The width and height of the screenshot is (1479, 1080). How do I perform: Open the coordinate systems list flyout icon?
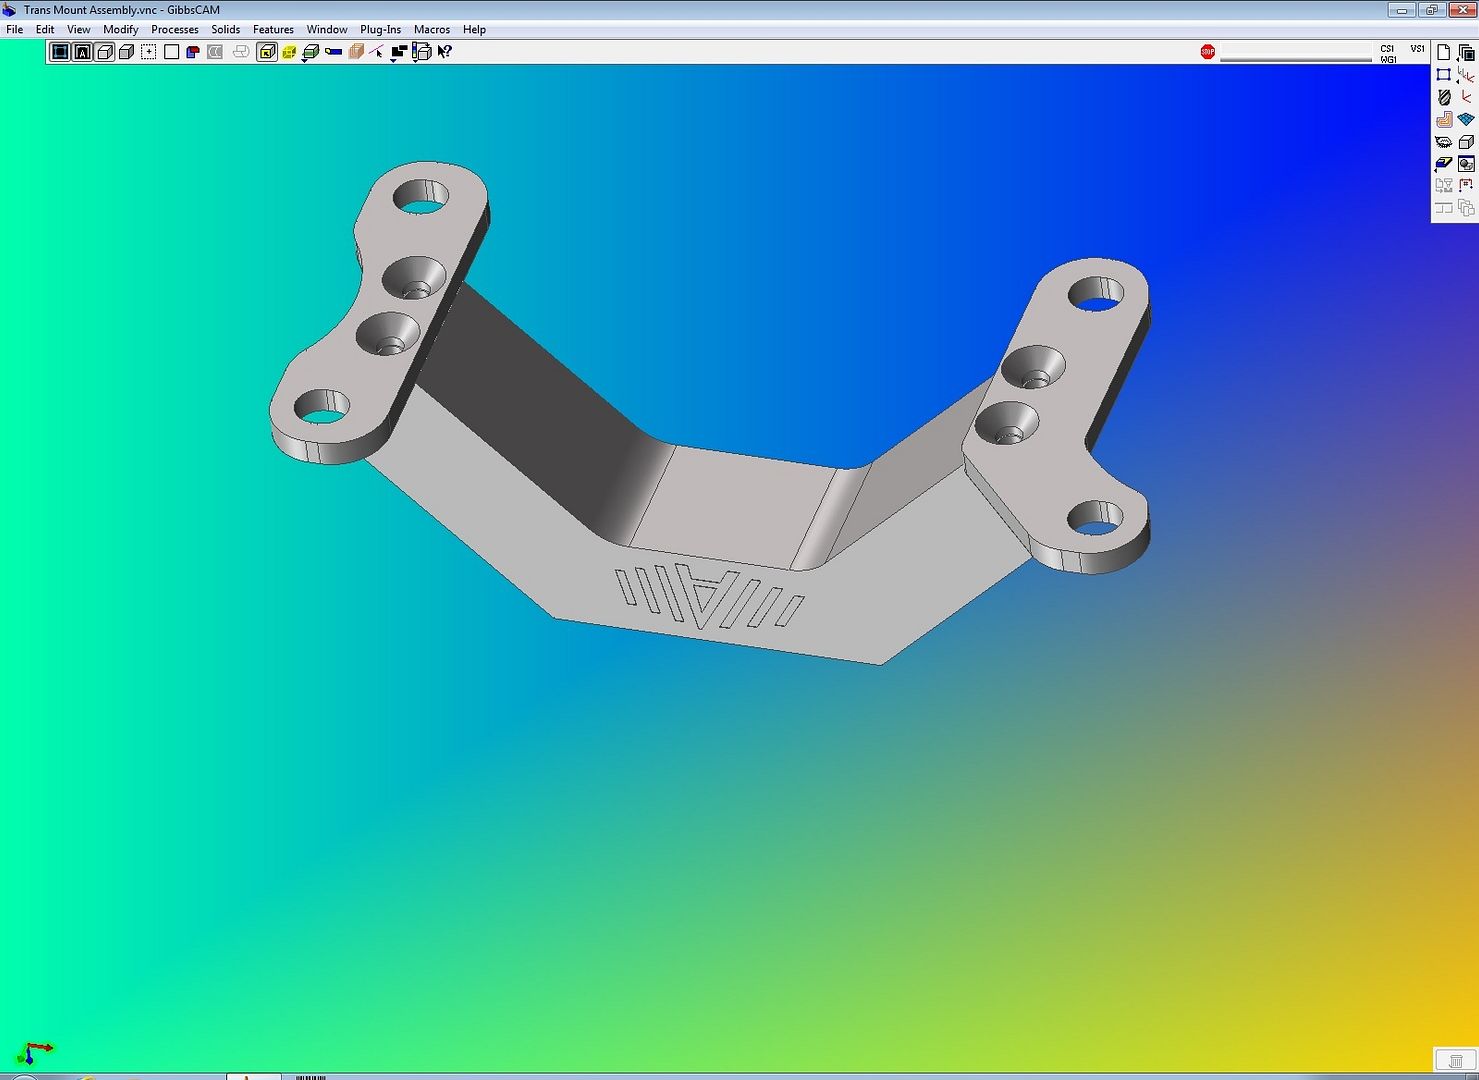click(x=1466, y=76)
